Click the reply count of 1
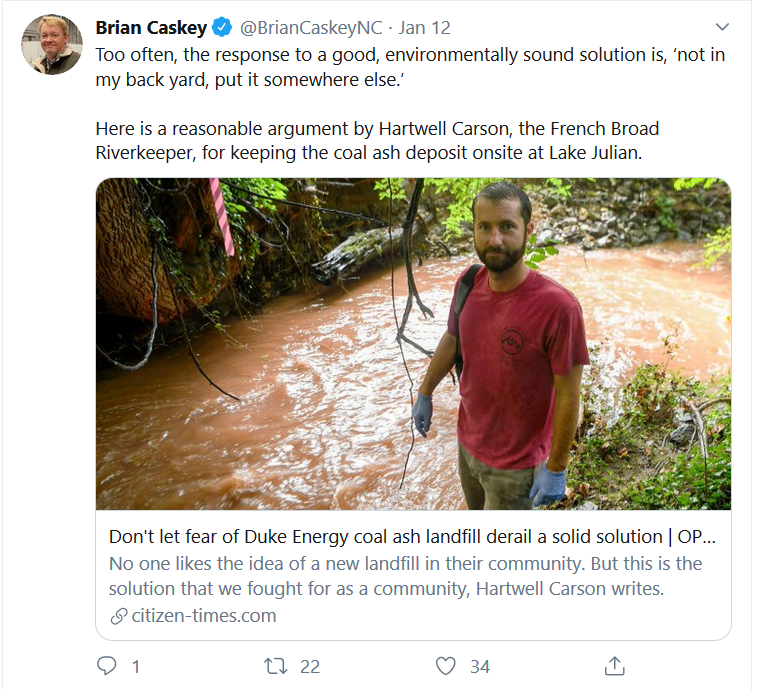The height and width of the screenshot is (690, 760). click(135, 666)
